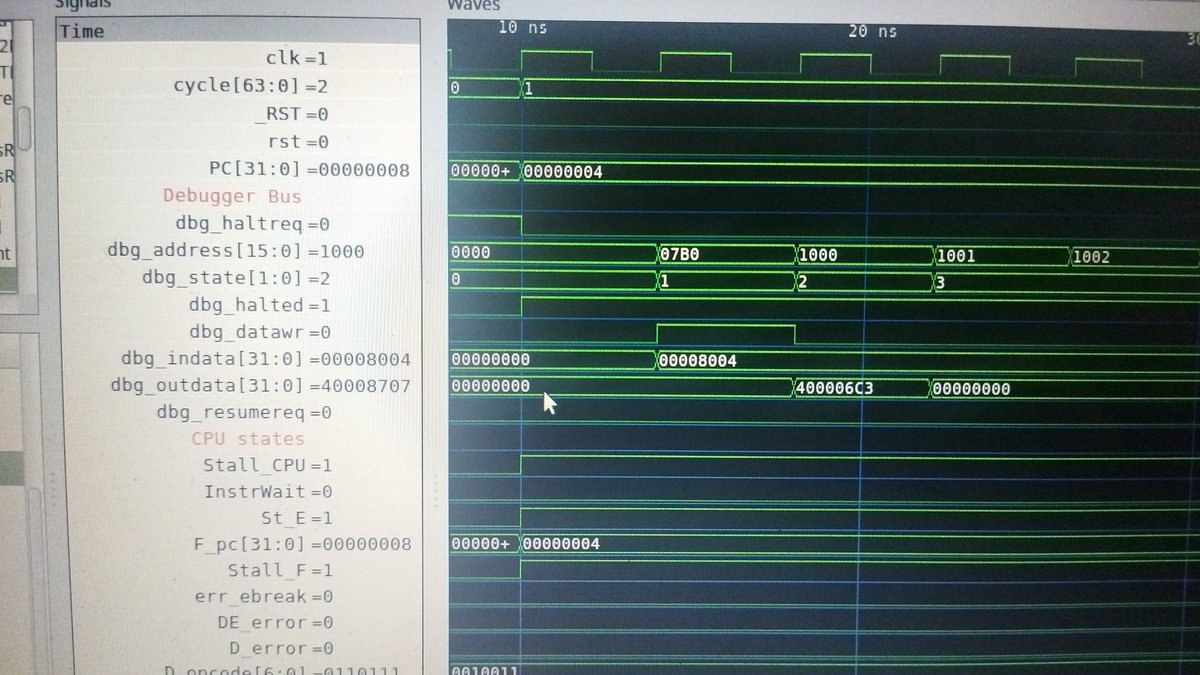
Task: Select the dbg_datawr signal row
Action: tap(260, 331)
